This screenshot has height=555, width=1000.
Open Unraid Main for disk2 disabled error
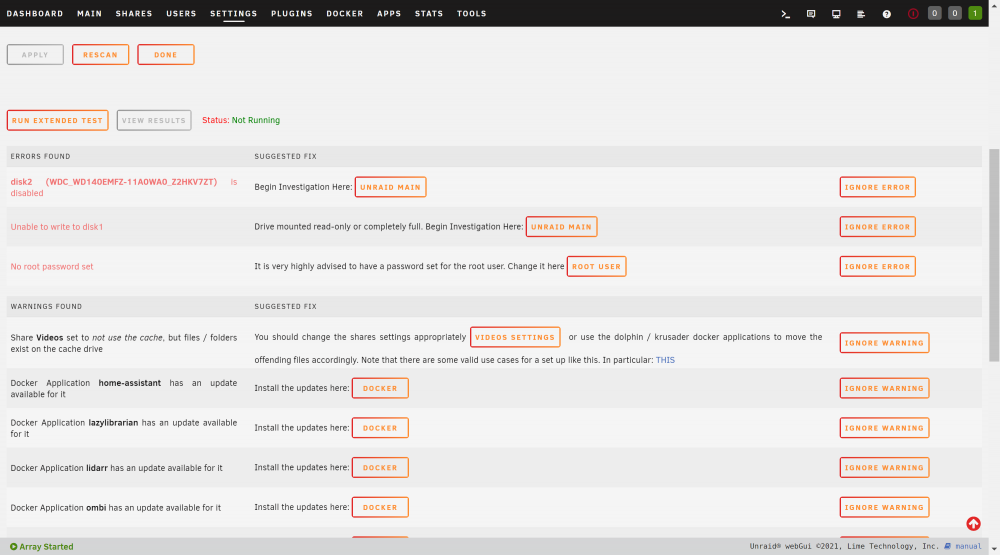[x=390, y=187]
